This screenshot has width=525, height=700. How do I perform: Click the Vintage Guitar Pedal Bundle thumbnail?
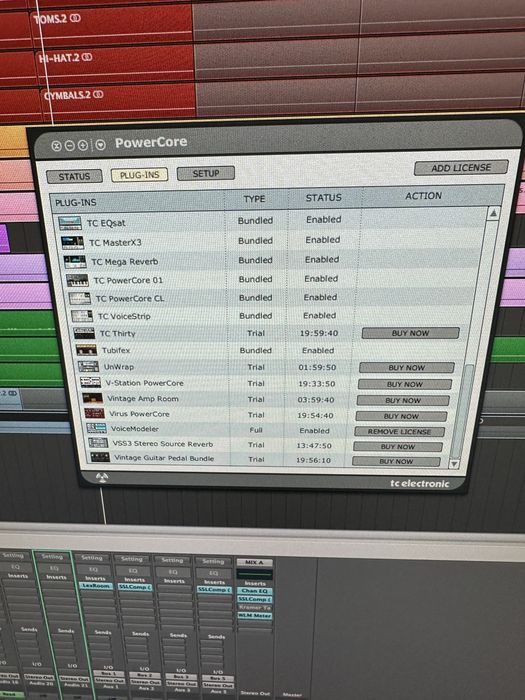100,458
